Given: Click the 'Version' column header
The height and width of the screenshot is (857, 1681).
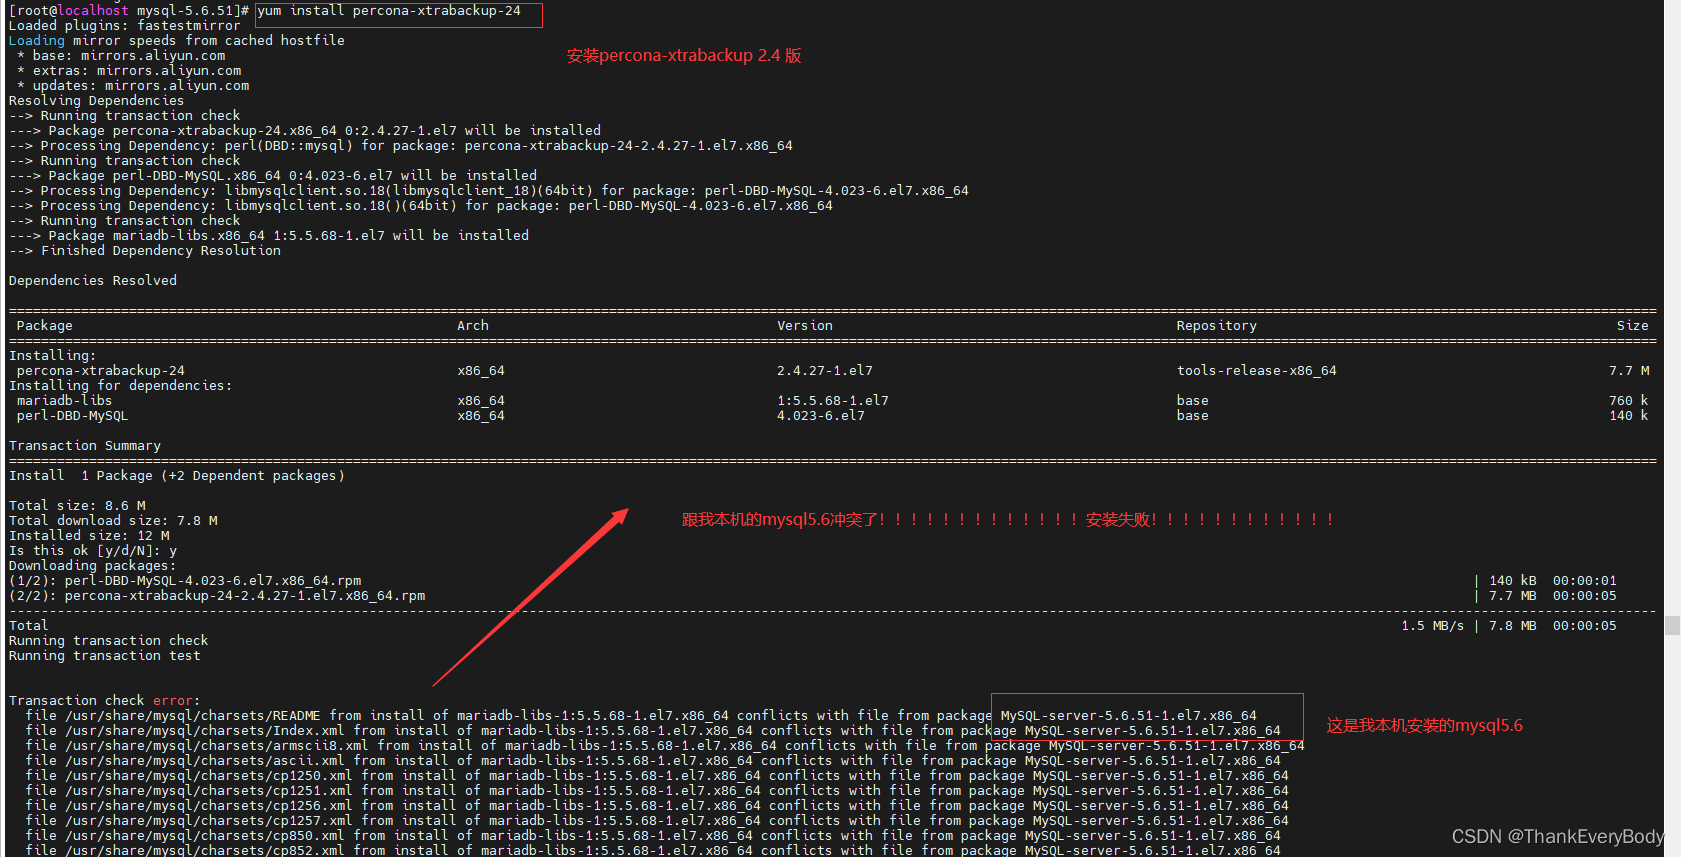Looking at the screenshot, I should [x=805, y=326].
